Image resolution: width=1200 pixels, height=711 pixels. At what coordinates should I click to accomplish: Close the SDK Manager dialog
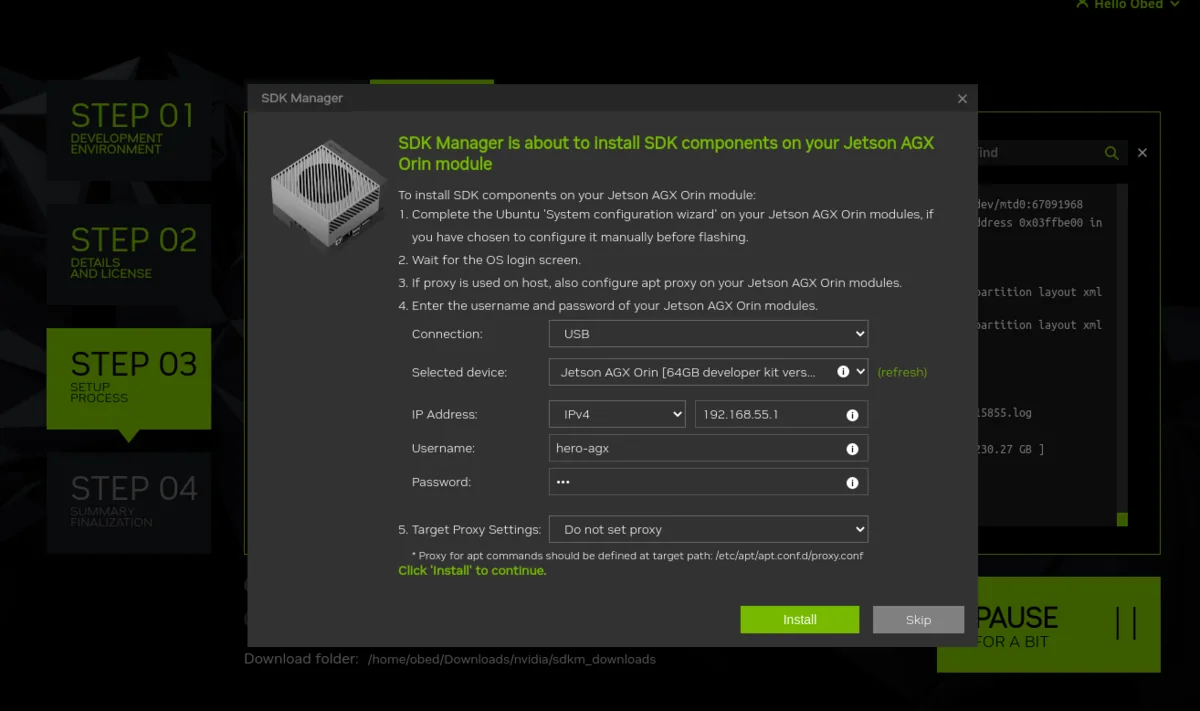[x=962, y=98]
